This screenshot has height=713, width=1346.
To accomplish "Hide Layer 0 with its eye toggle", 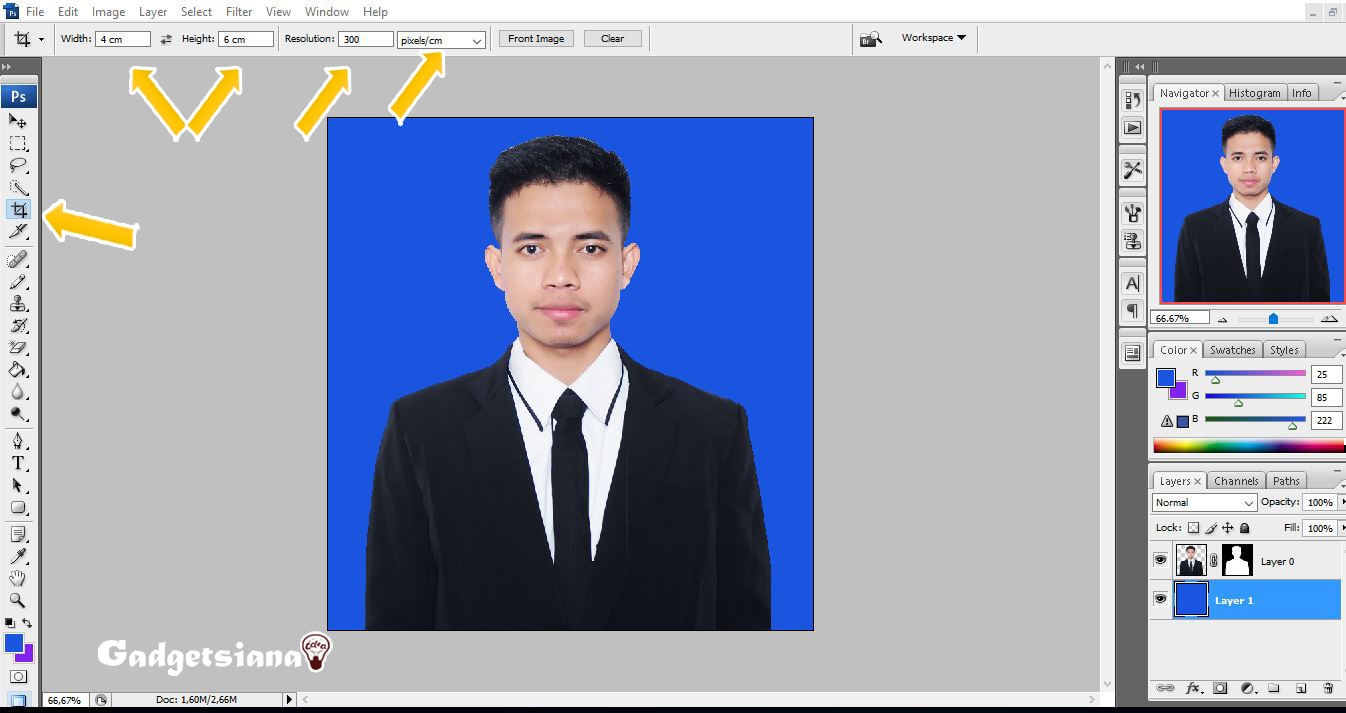I will coord(1161,559).
